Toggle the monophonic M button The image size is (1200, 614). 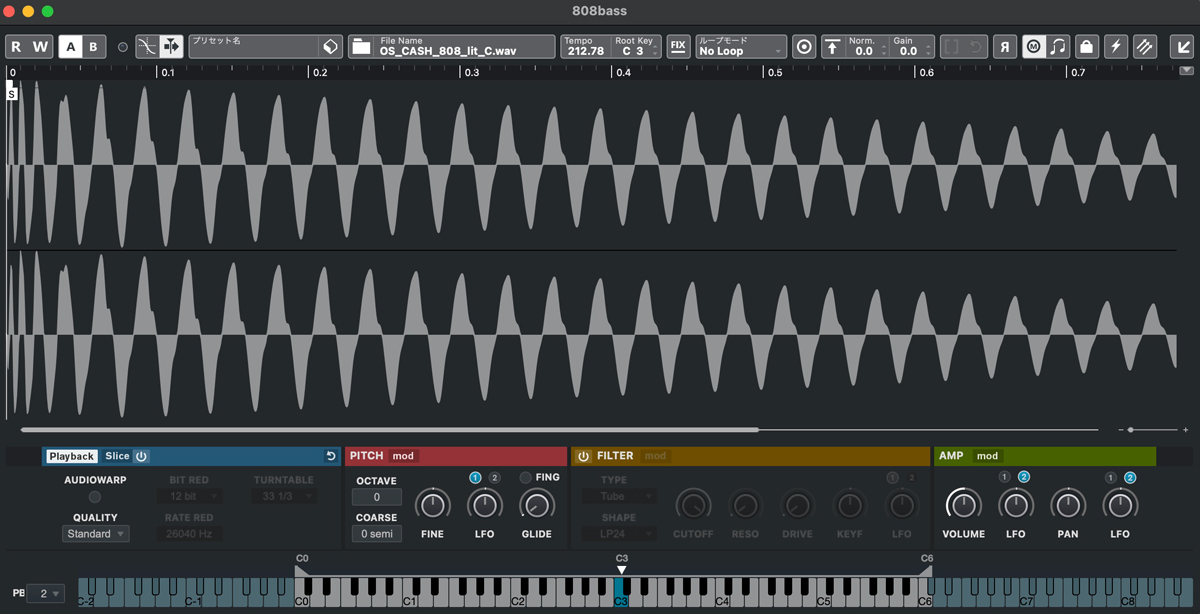1034,47
